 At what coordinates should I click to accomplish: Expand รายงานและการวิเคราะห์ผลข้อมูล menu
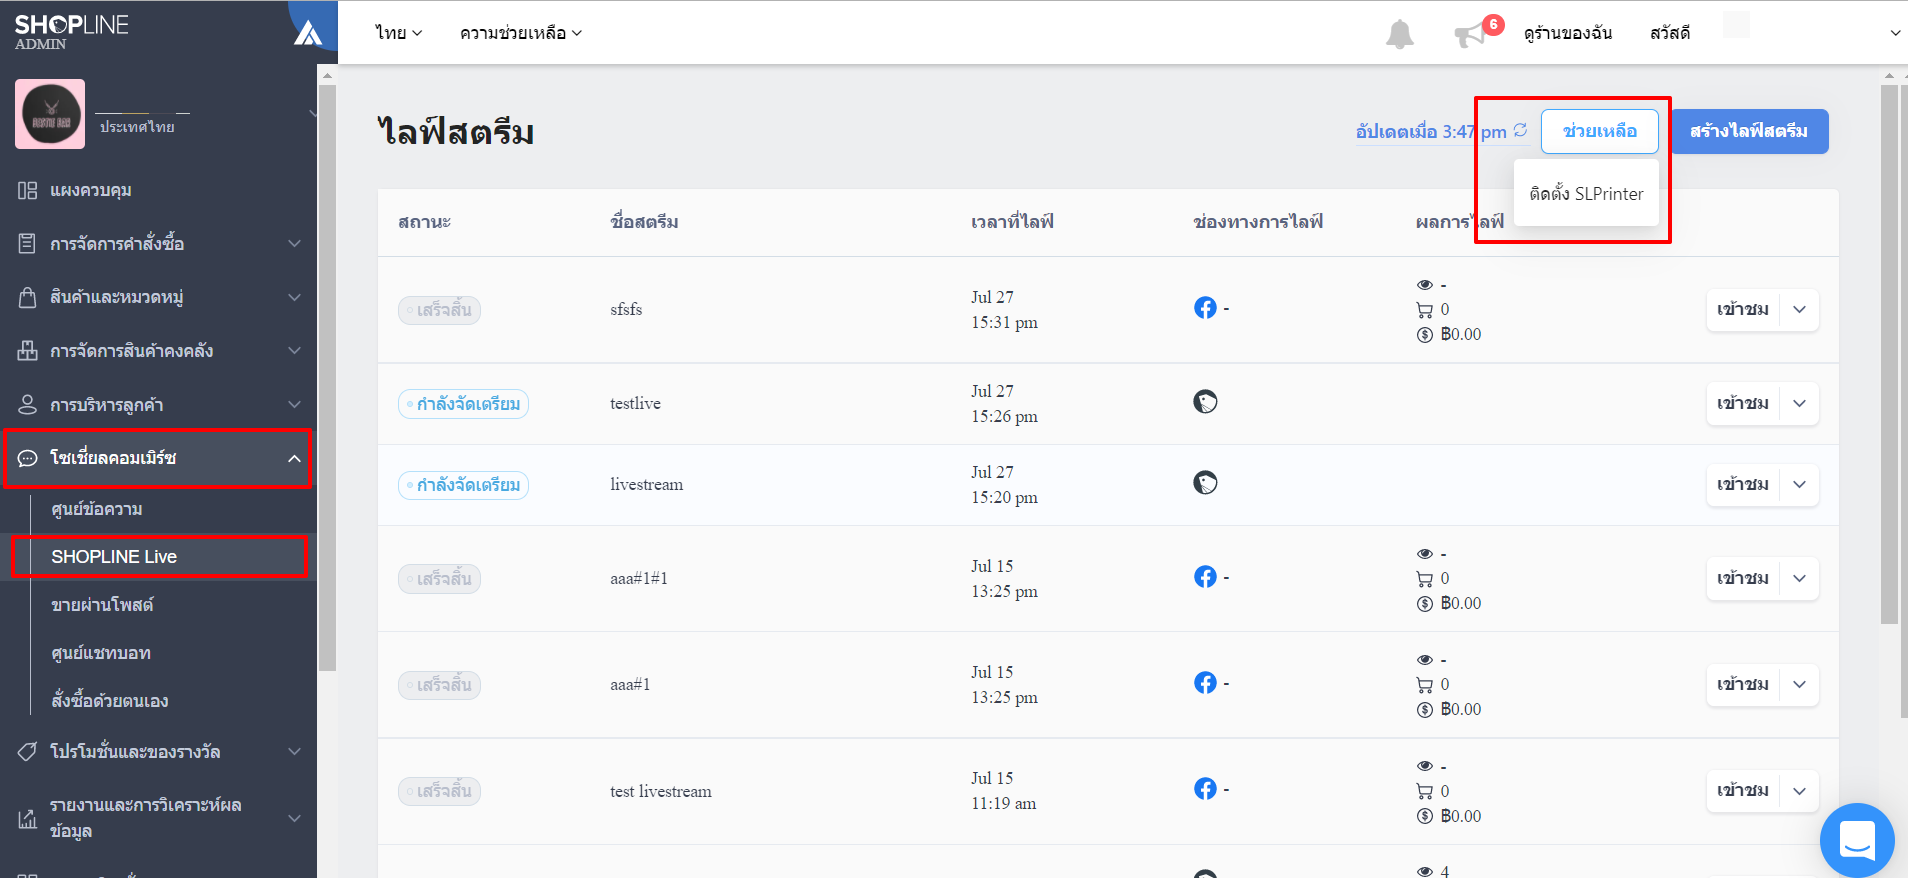(x=294, y=818)
